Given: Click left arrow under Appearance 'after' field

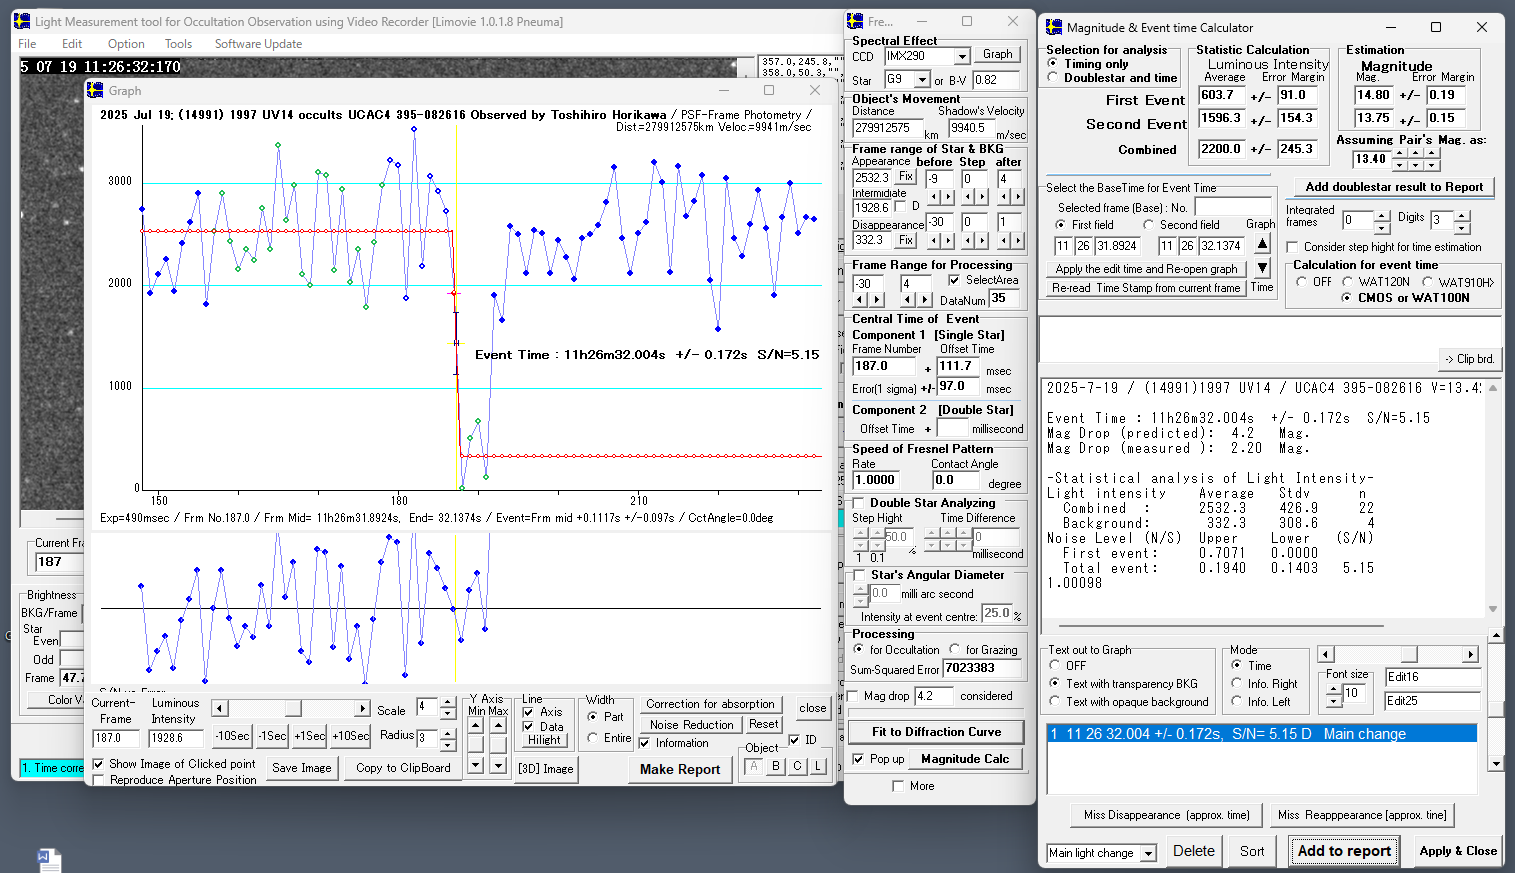Looking at the screenshot, I should click(1004, 197).
